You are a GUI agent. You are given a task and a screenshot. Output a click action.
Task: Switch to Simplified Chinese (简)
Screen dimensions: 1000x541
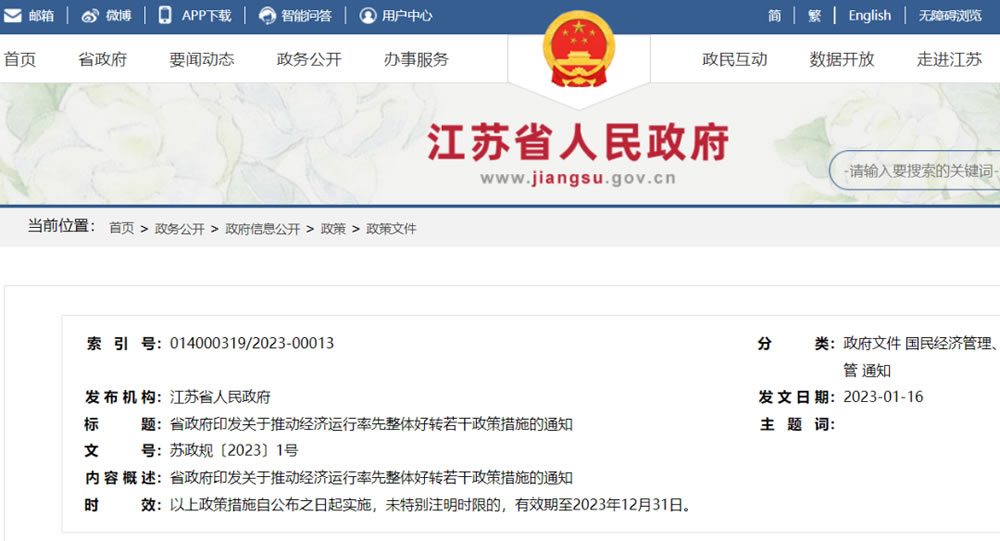774,15
